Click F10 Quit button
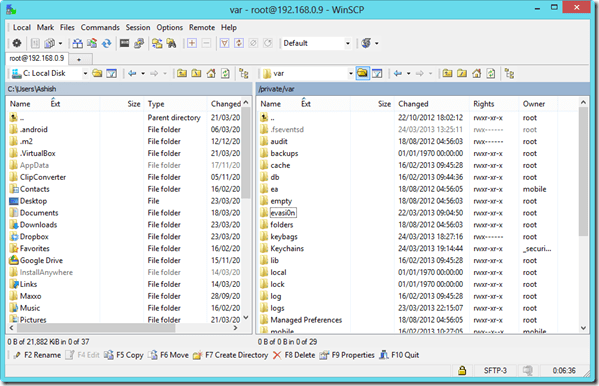Image resolution: width=599 pixels, height=386 pixels. point(399,355)
